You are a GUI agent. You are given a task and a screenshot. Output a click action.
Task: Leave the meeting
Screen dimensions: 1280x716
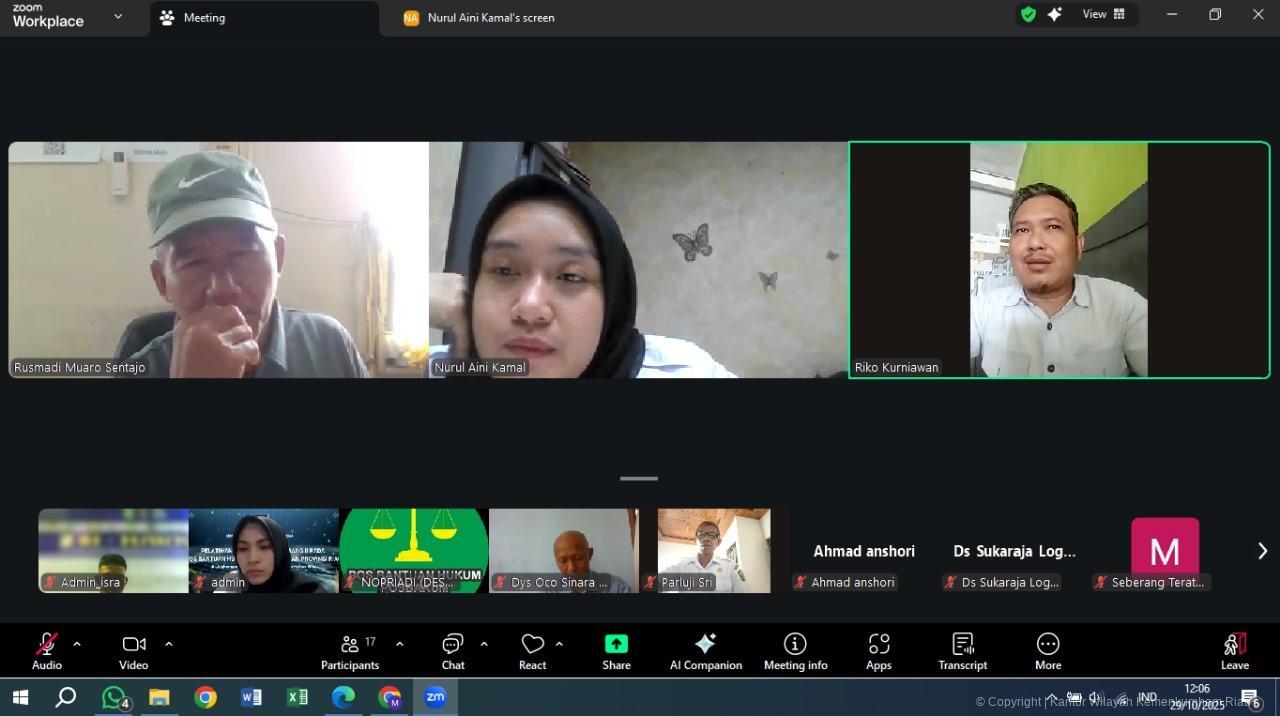coord(1234,652)
